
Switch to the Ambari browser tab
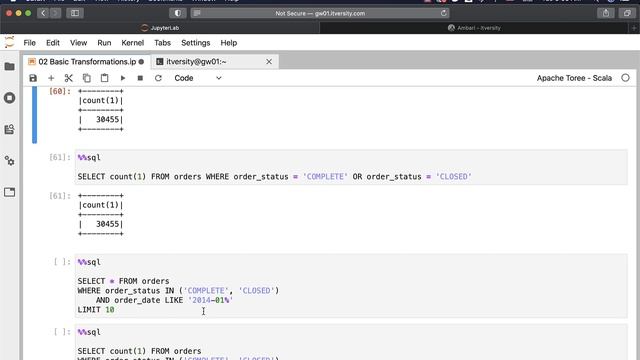(x=474, y=28)
